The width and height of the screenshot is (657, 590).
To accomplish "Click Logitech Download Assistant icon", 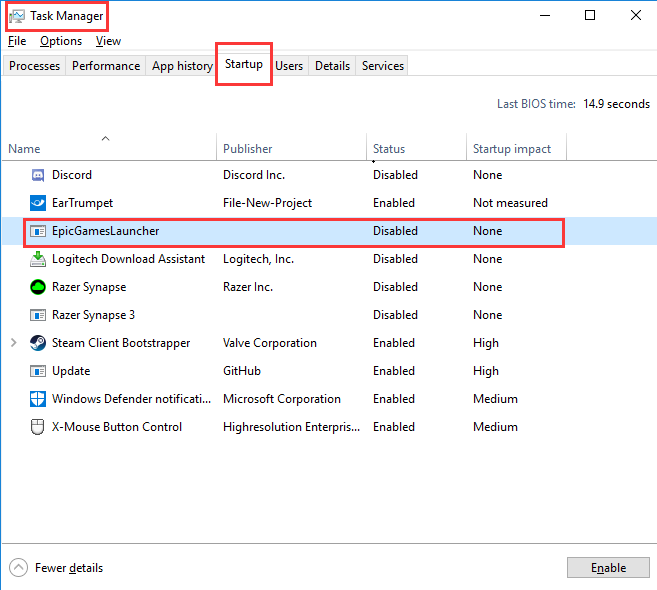I will [x=38, y=259].
